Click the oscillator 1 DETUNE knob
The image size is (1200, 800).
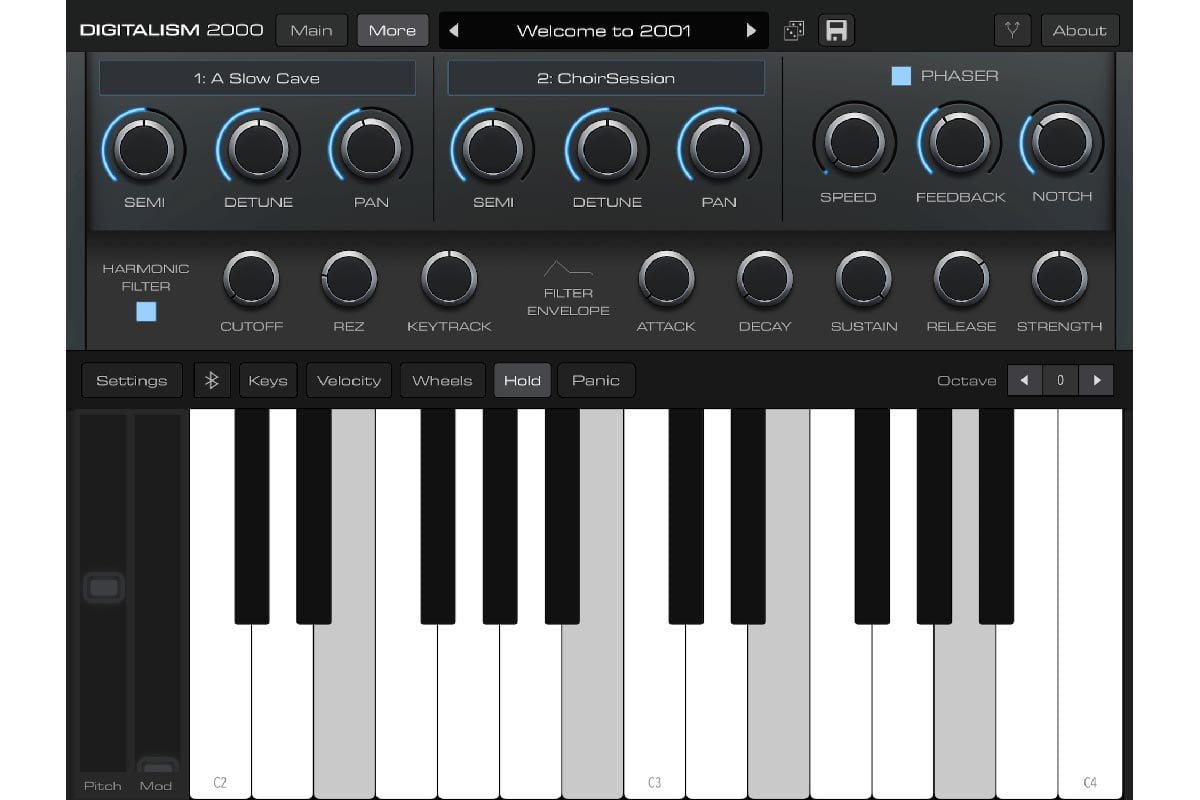[x=259, y=148]
